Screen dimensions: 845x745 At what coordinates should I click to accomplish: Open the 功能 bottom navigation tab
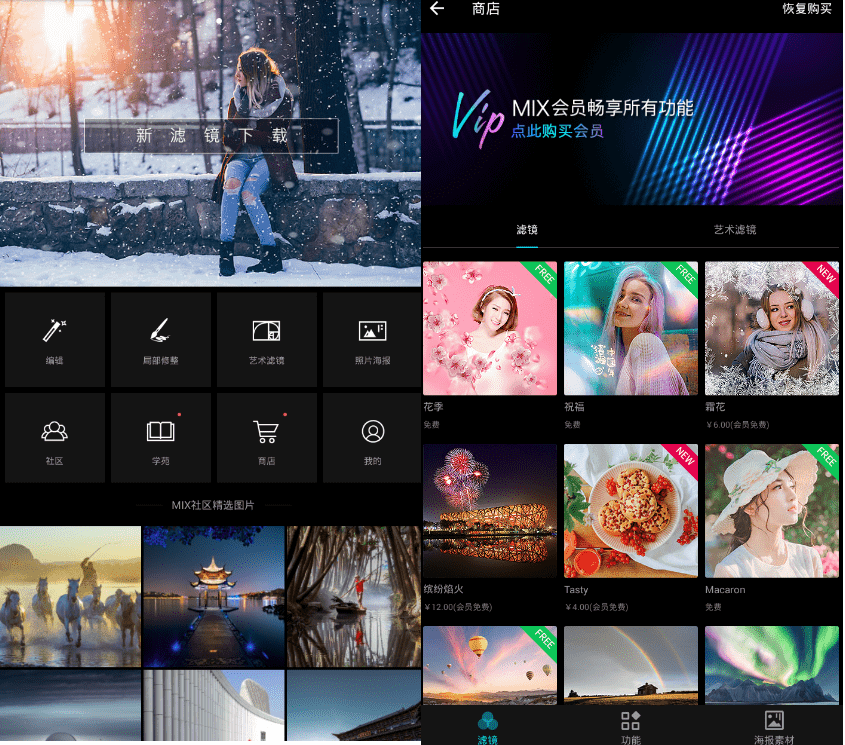(x=630, y=725)
